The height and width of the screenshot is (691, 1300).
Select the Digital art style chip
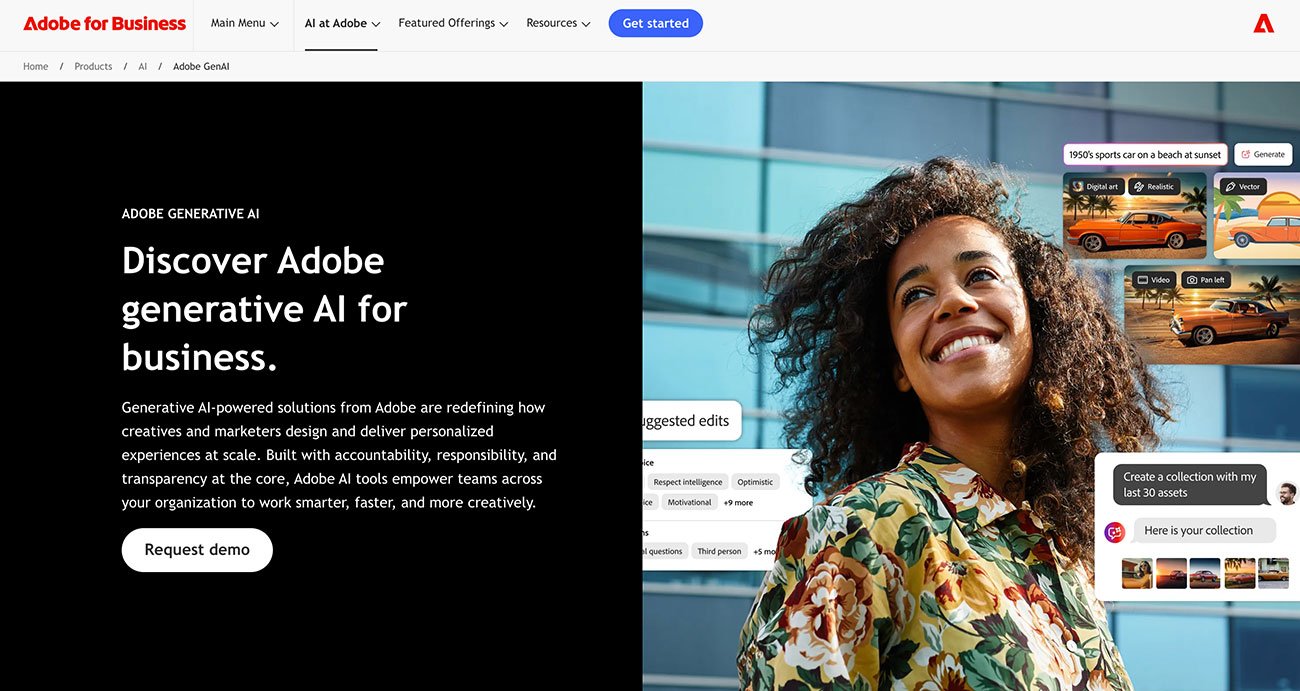(x=1097, y=186)
